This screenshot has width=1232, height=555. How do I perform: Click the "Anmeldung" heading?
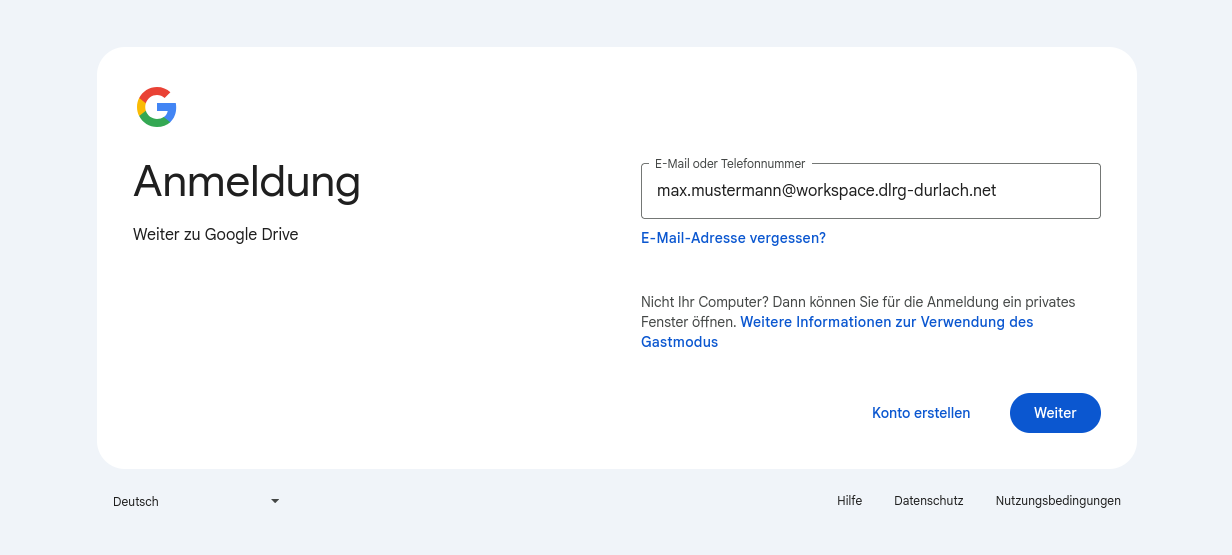point(246,182)
